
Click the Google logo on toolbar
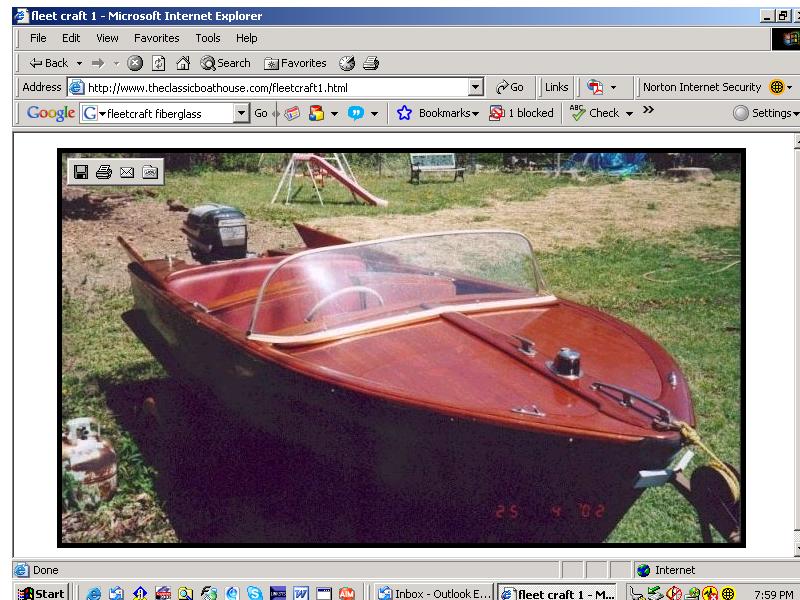(x=51, y=113)
